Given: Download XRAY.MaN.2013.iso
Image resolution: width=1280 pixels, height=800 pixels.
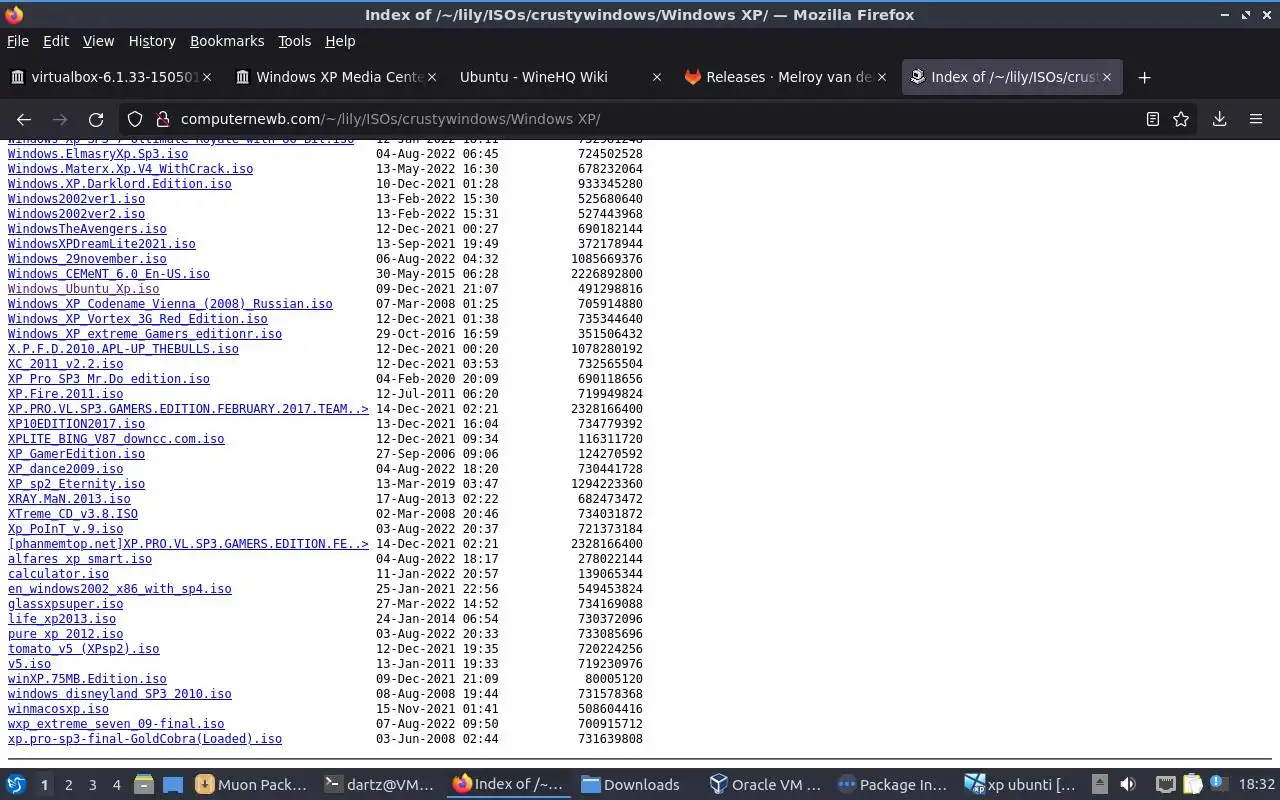Looking at the screenshot, I should point(69,499).
